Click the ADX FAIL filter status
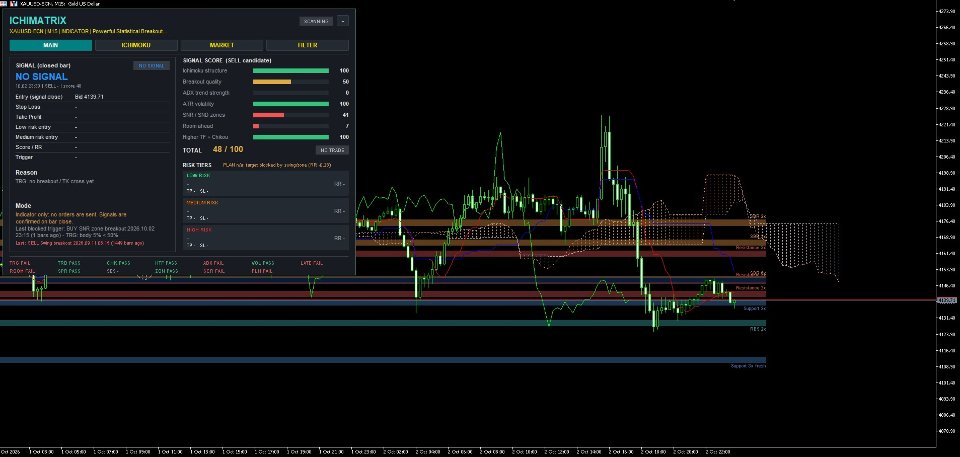960x457 pixels. tap(213, 263)
